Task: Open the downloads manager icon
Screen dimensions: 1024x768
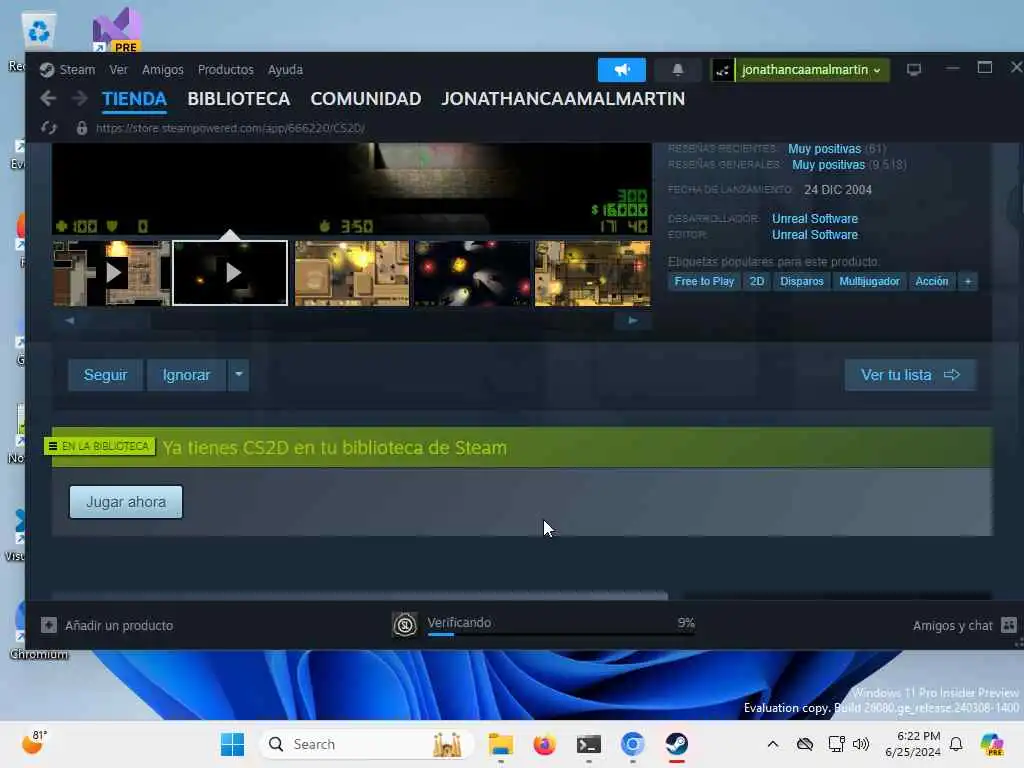Action: pos(405,624)
